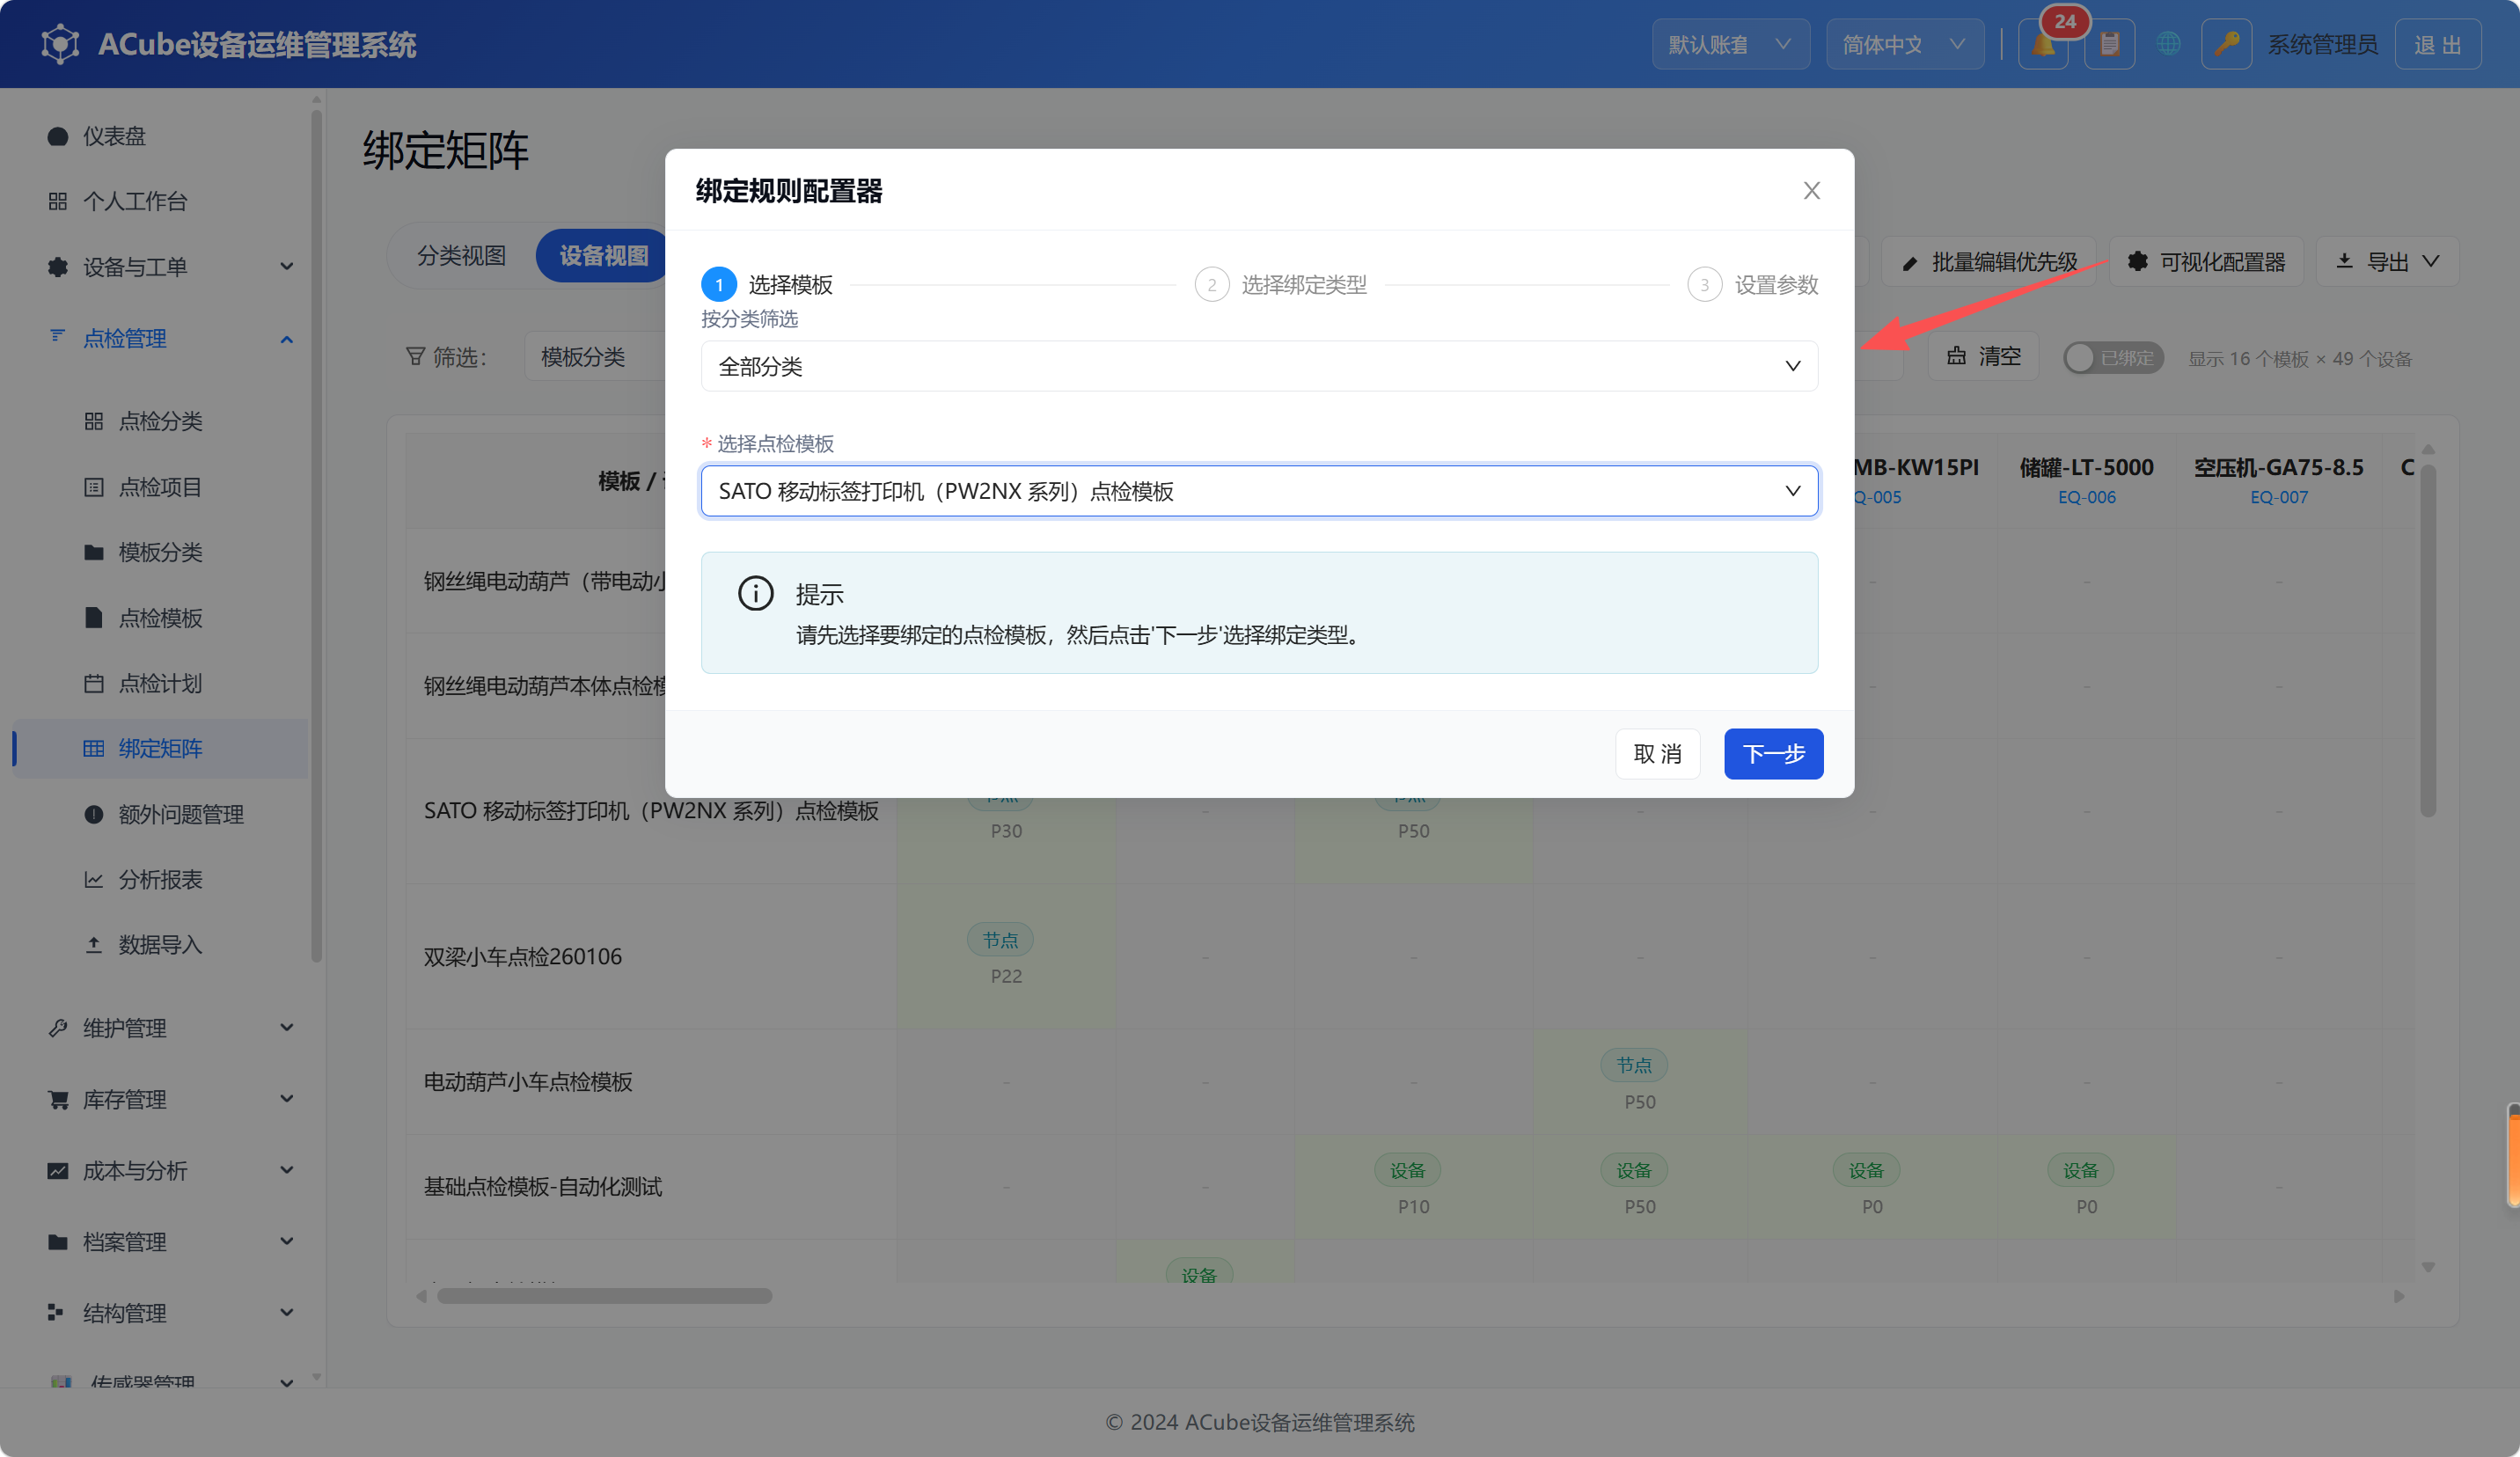Click the 下一步 button

pos(1773,753)
